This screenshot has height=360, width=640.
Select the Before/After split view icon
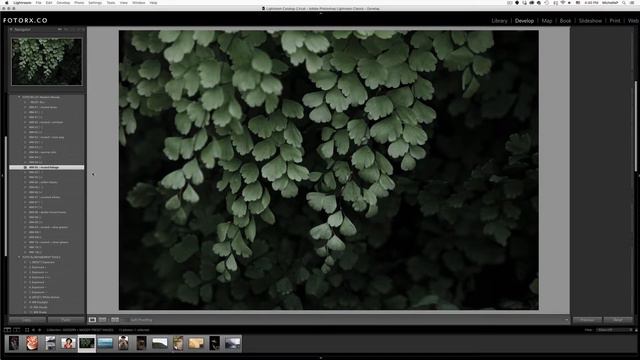(115, 320)
